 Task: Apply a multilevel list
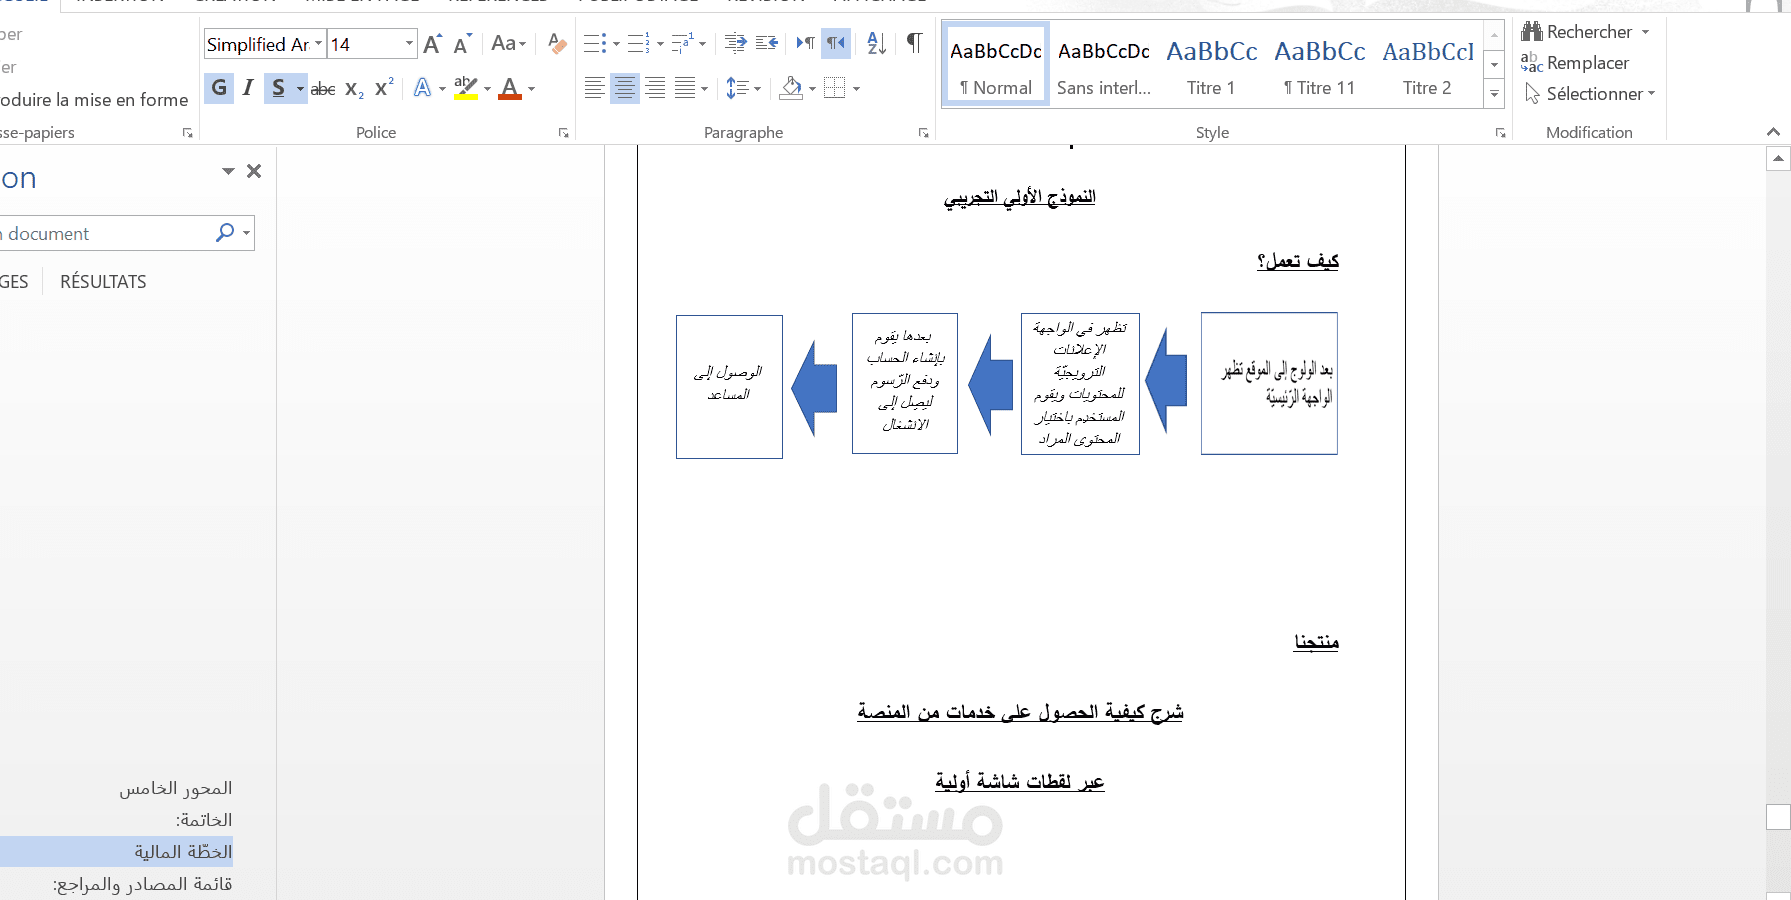coord(682,44)
